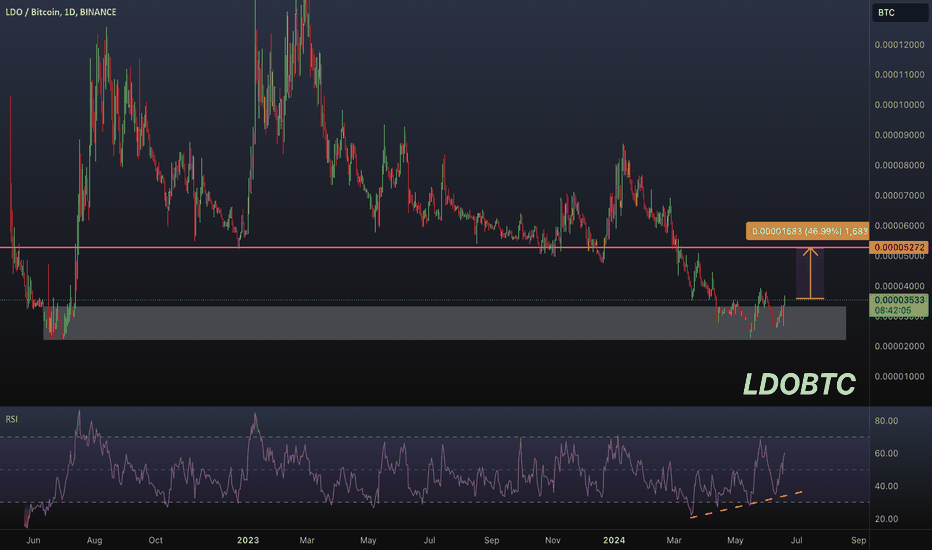Click the green 0.00003533 current price label
Screen dimensions: 932x550
[899, 300]
